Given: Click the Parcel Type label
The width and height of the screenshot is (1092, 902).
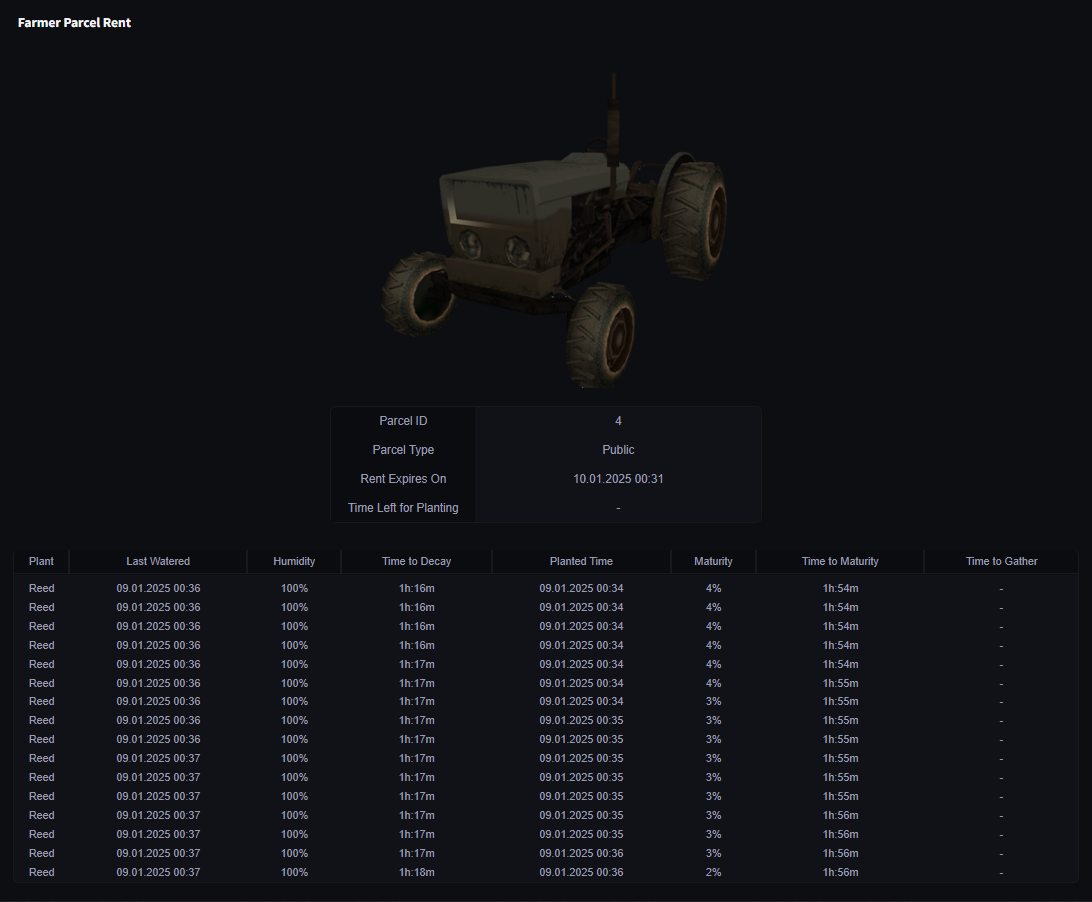Looking at the screenshot, I should [403, 450].
